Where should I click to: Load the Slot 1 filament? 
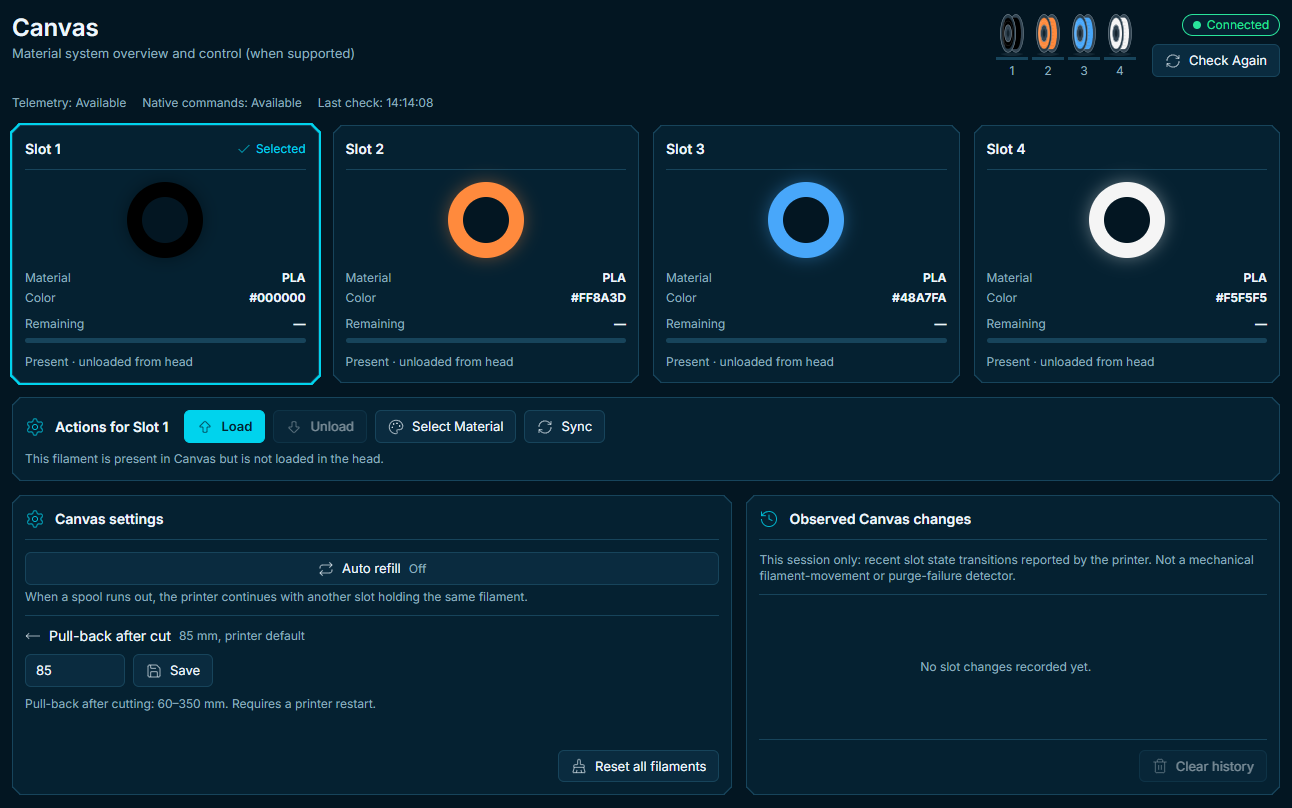point(225,427)
